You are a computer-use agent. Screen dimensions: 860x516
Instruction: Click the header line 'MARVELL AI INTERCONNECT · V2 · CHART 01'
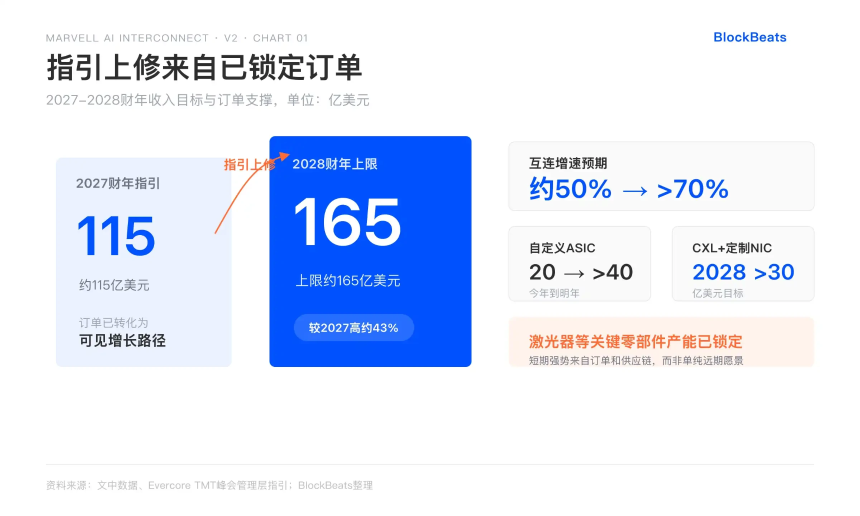177,38
